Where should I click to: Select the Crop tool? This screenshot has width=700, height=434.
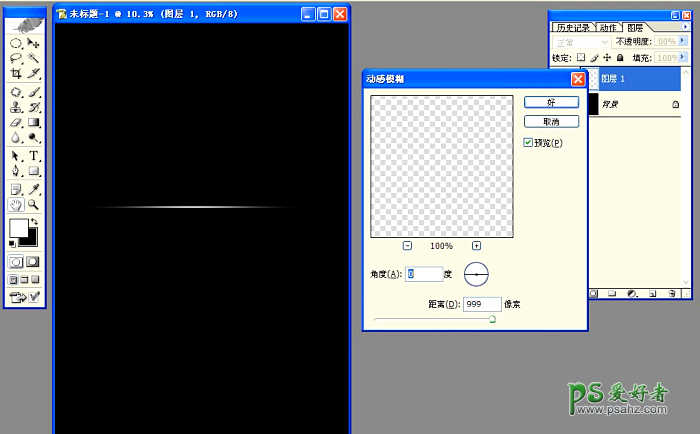16,74
